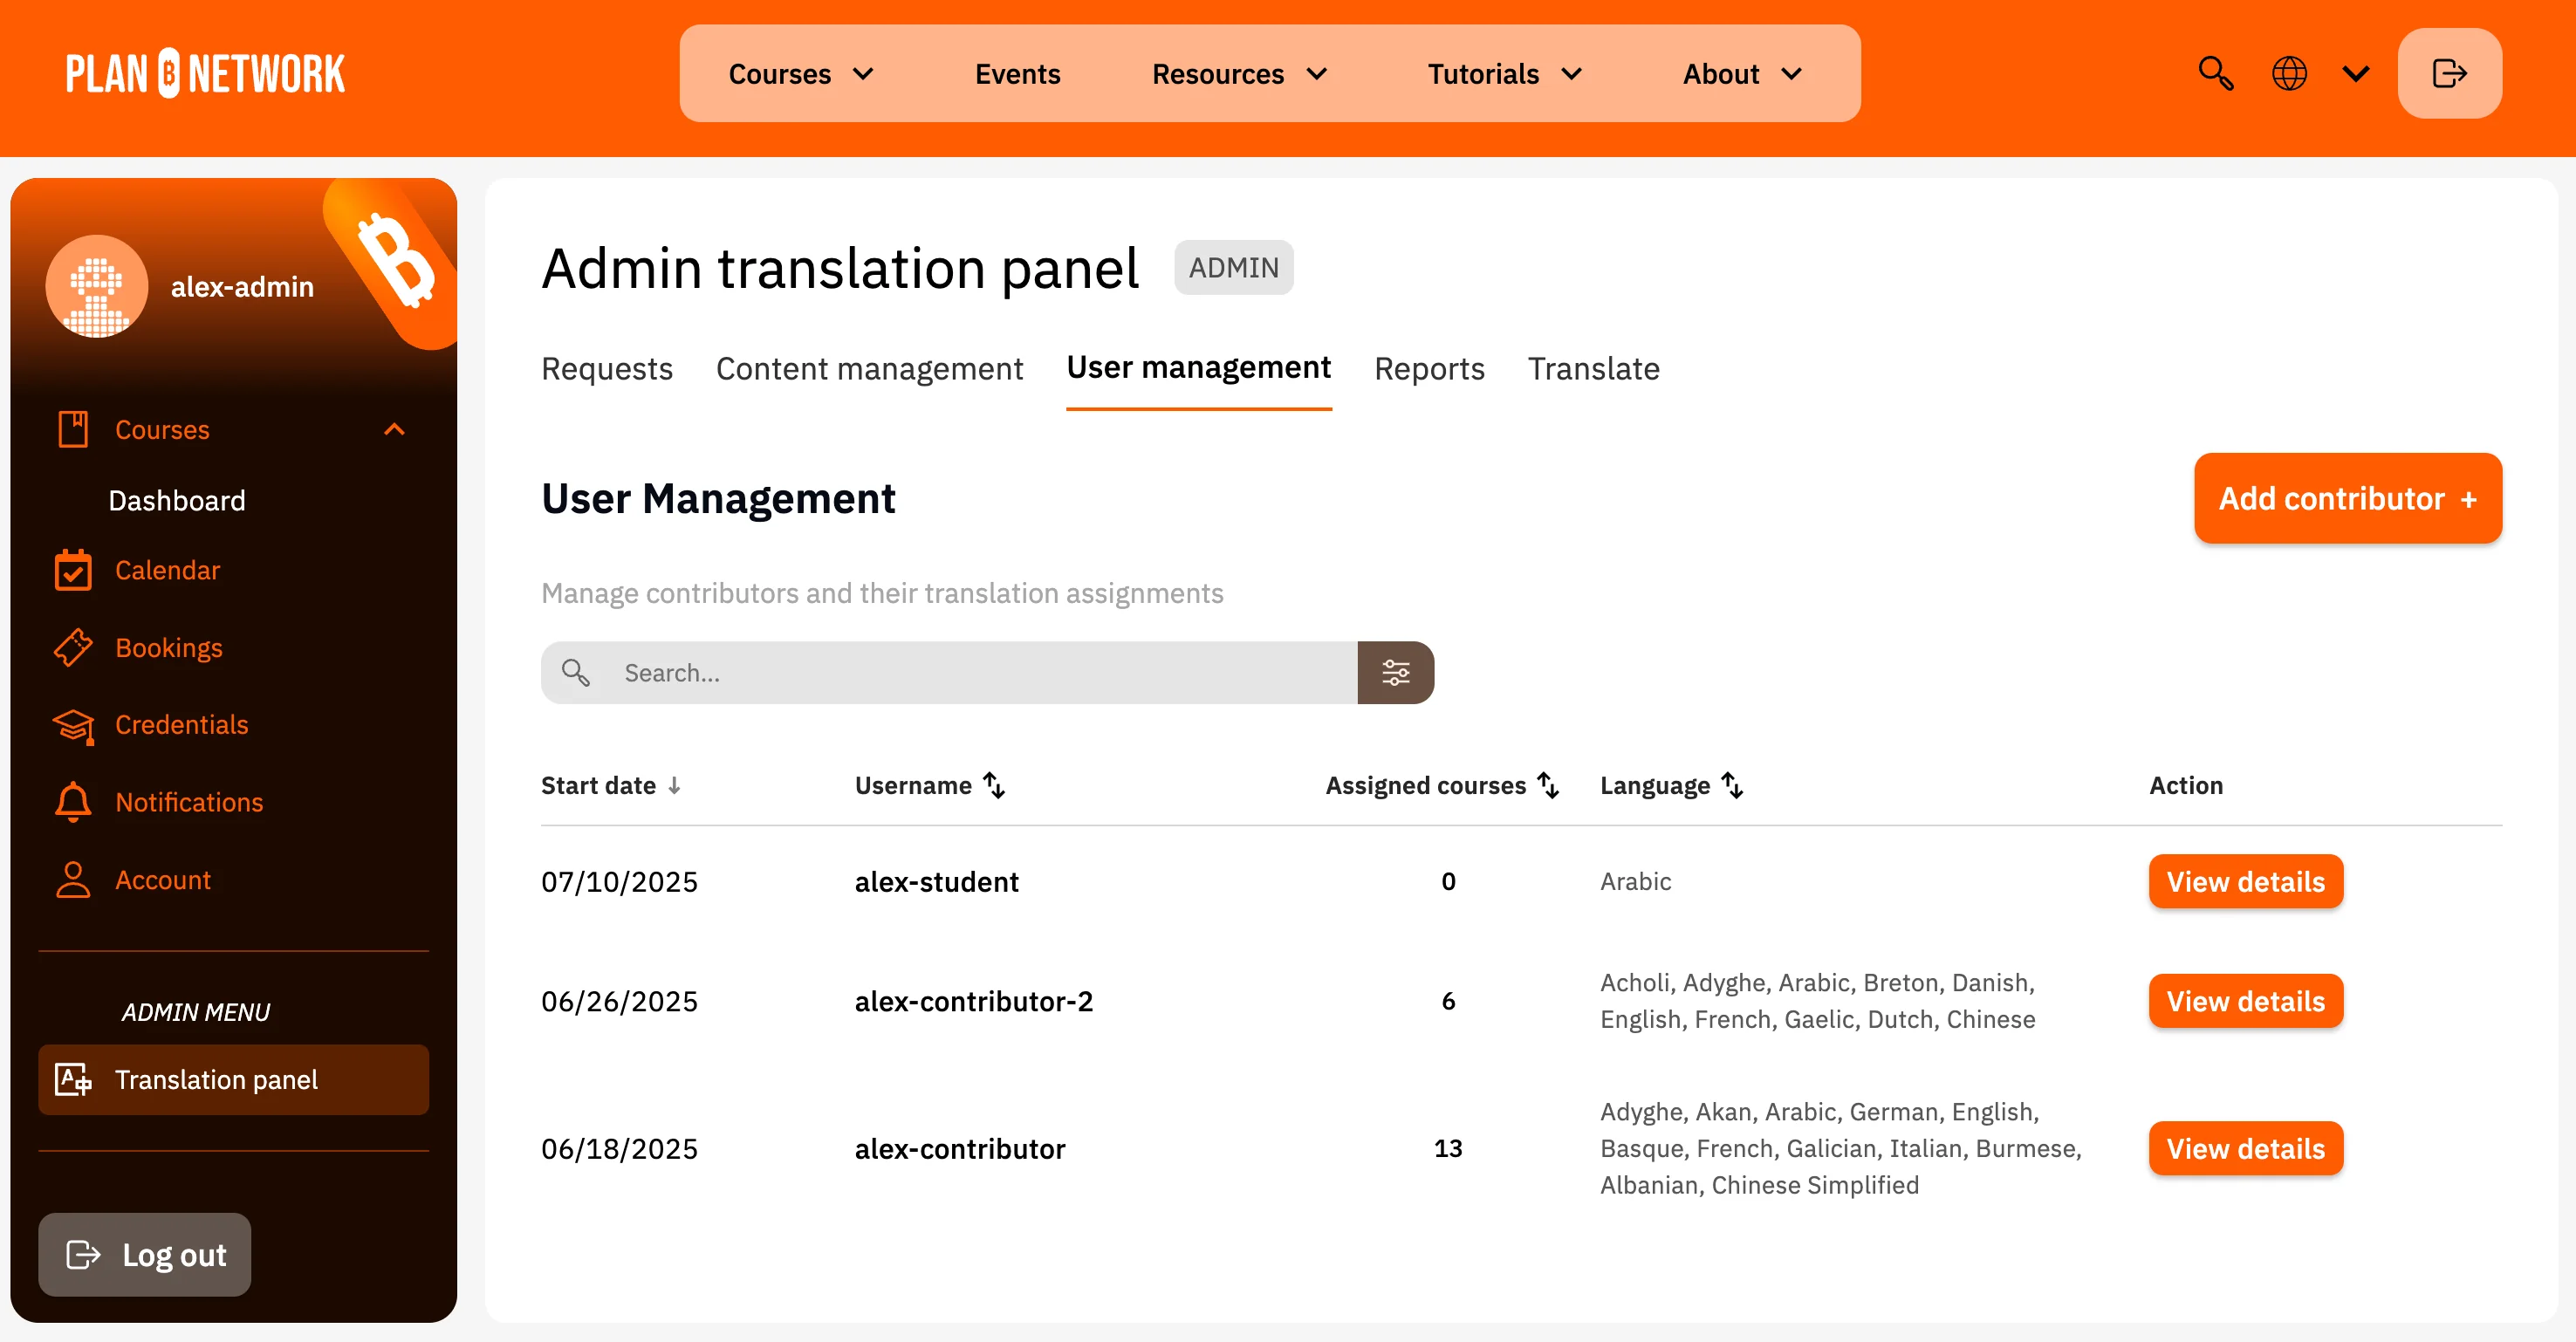Open Notifications bell in sidebar
The image size is (2576, 1342).
73,802
